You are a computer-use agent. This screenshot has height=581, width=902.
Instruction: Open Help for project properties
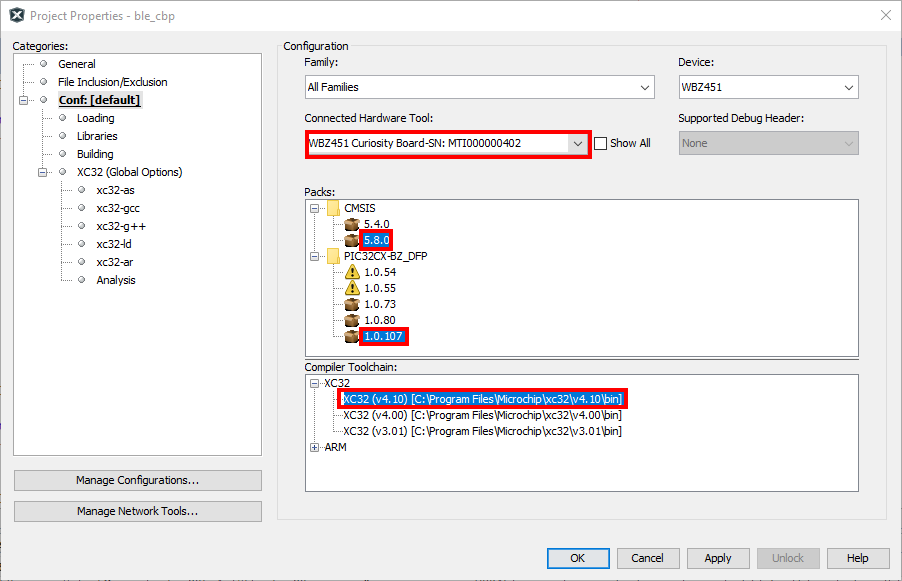pyautogui.click(x=858, y=558)
